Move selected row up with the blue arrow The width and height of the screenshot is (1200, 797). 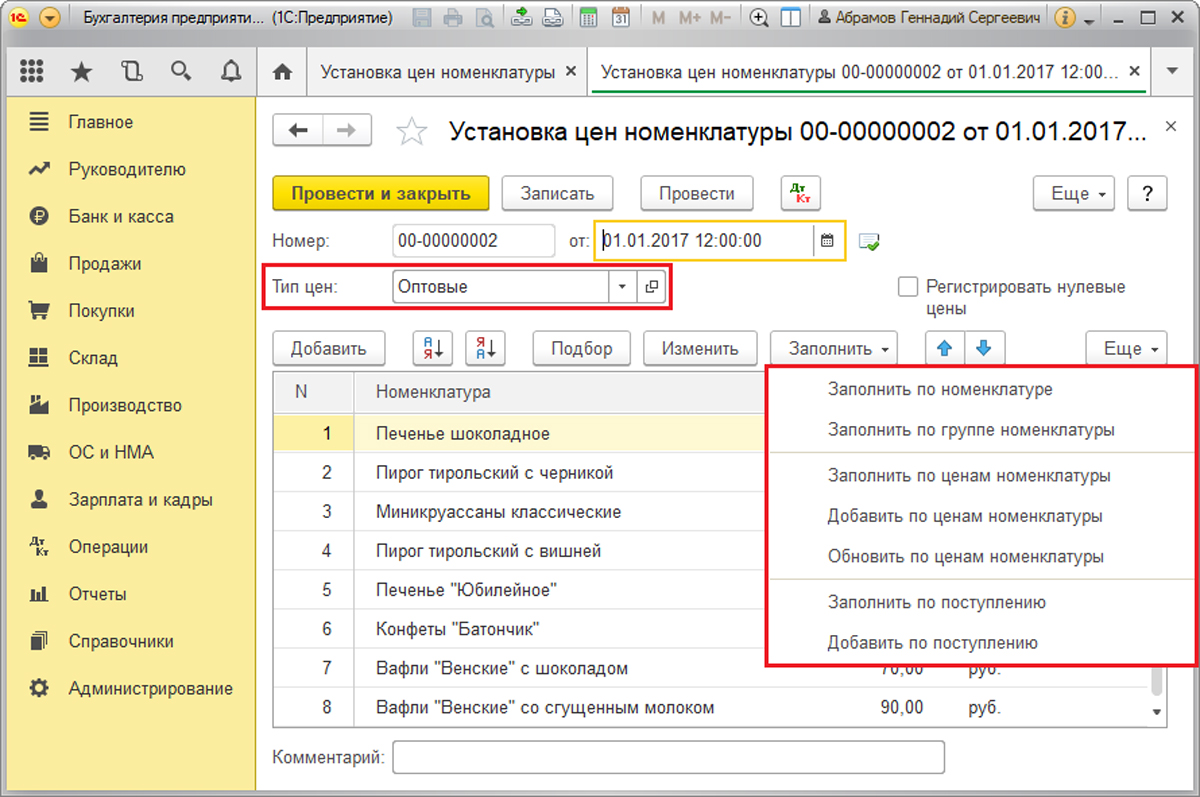pos(945,348)
